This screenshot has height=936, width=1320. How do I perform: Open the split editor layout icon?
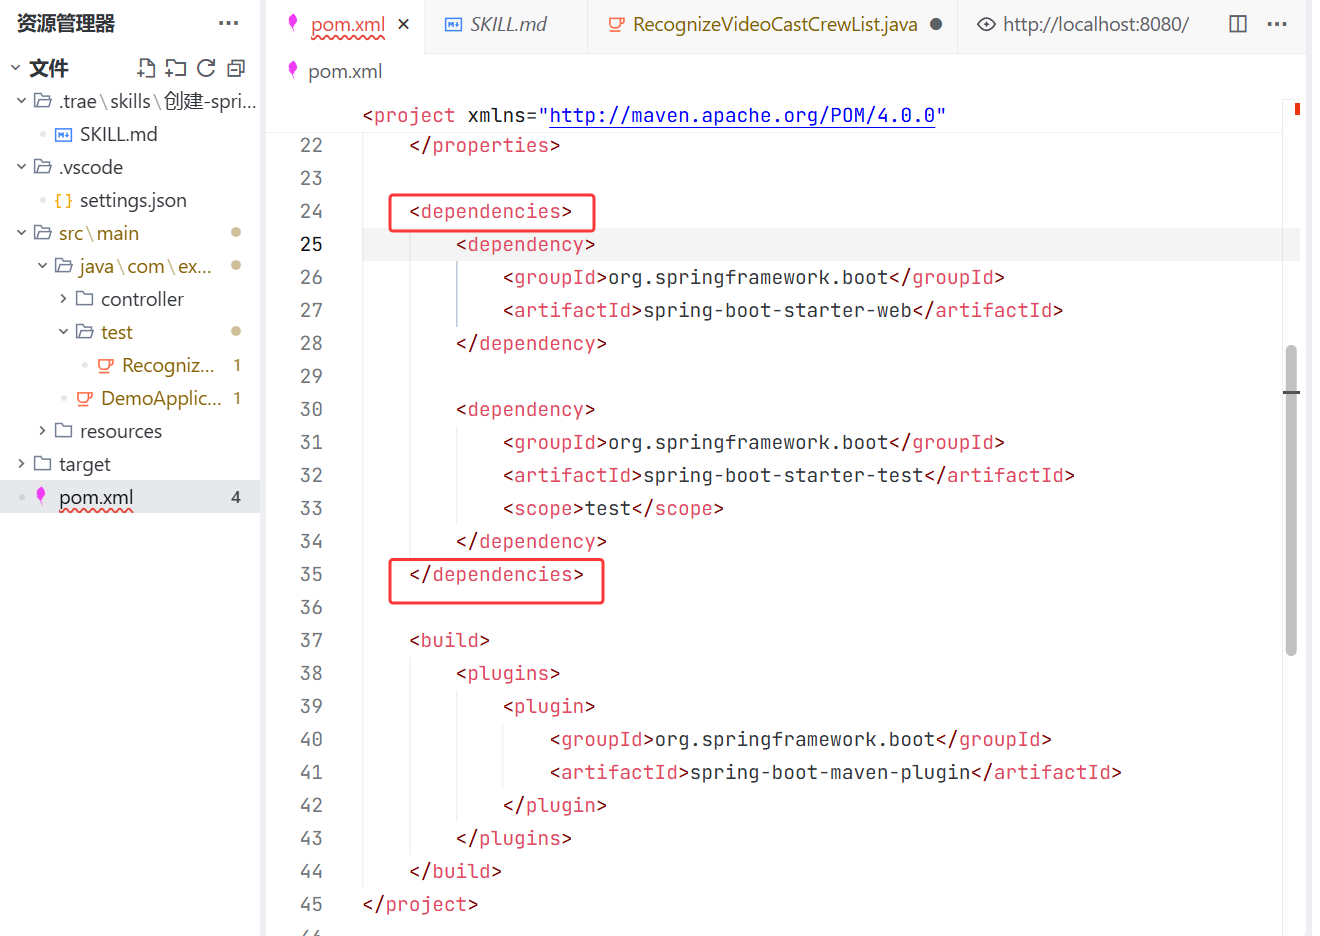click(1238, 24)
